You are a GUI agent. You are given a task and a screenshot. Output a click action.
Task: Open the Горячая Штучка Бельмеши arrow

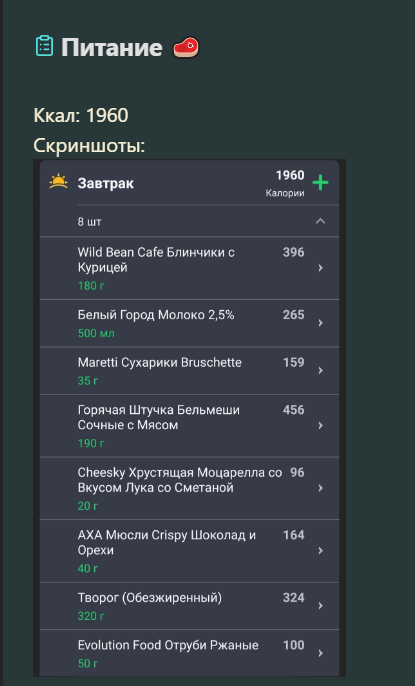pyautogui.click(x=321, y=425)
